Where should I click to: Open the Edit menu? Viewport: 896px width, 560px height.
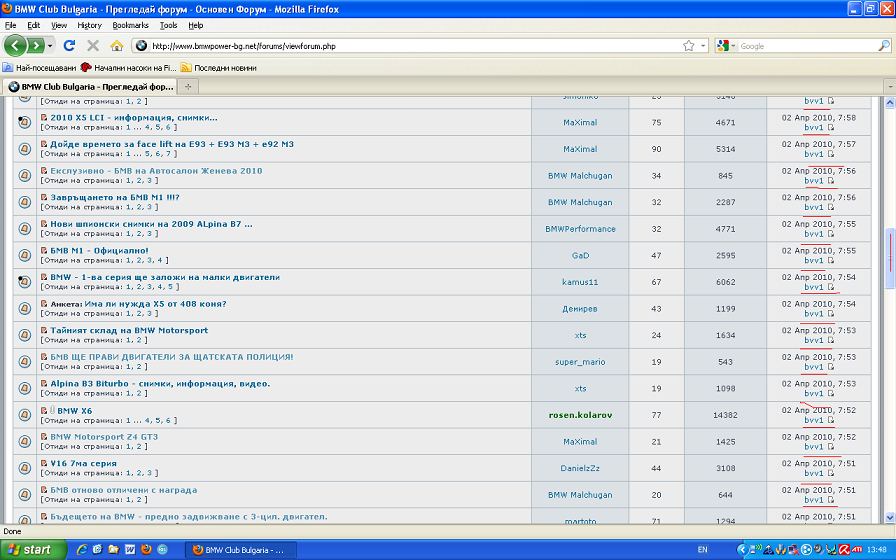(34, 25)
